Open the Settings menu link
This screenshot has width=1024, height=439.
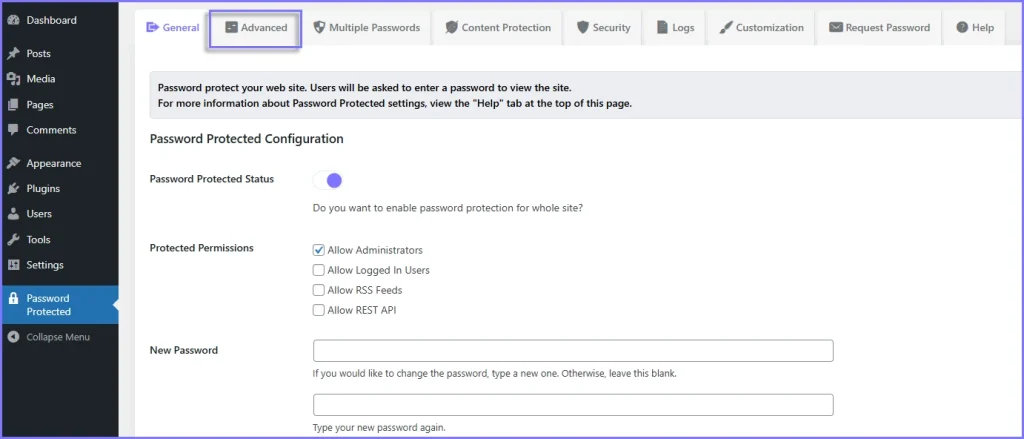tap(45, 265)
